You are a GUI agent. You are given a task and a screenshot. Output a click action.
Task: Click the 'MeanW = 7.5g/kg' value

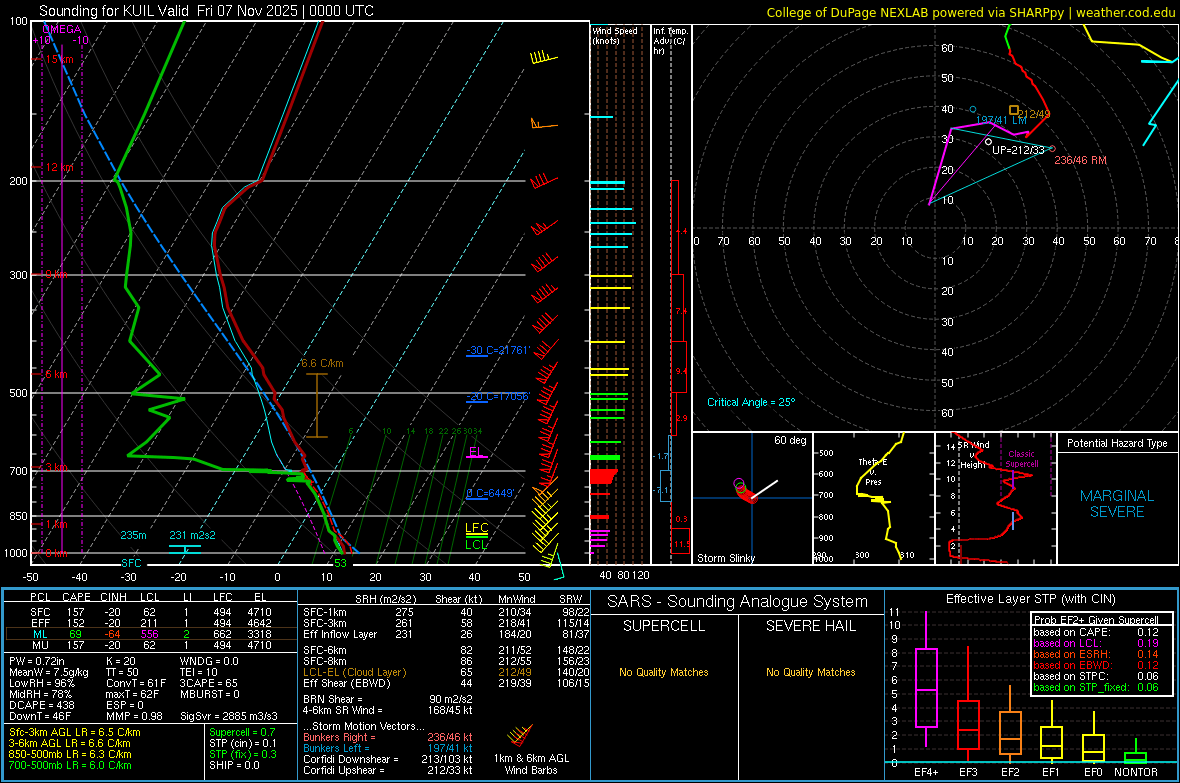tap(48, 672)
